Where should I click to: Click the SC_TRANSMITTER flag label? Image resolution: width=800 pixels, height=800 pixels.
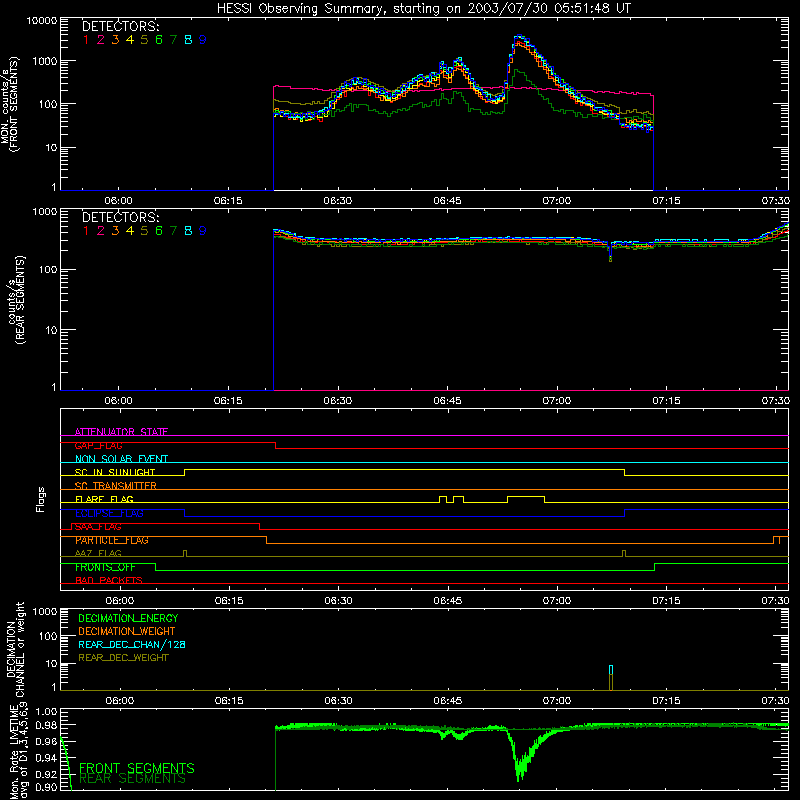(115, 486)
